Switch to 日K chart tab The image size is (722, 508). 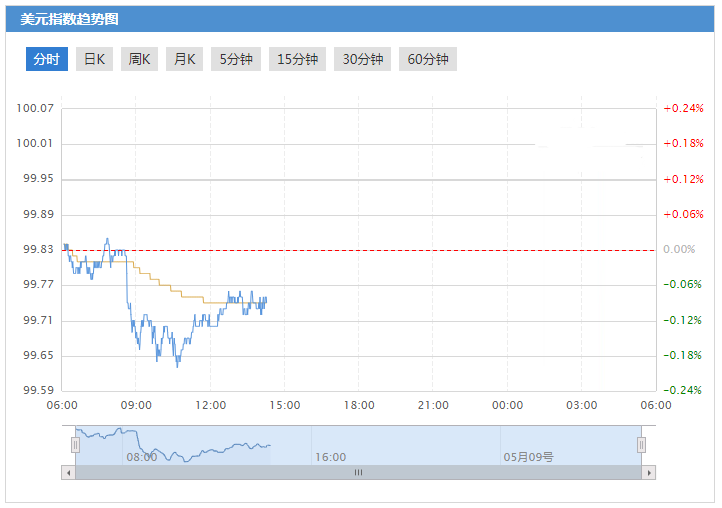pos(95,59)
